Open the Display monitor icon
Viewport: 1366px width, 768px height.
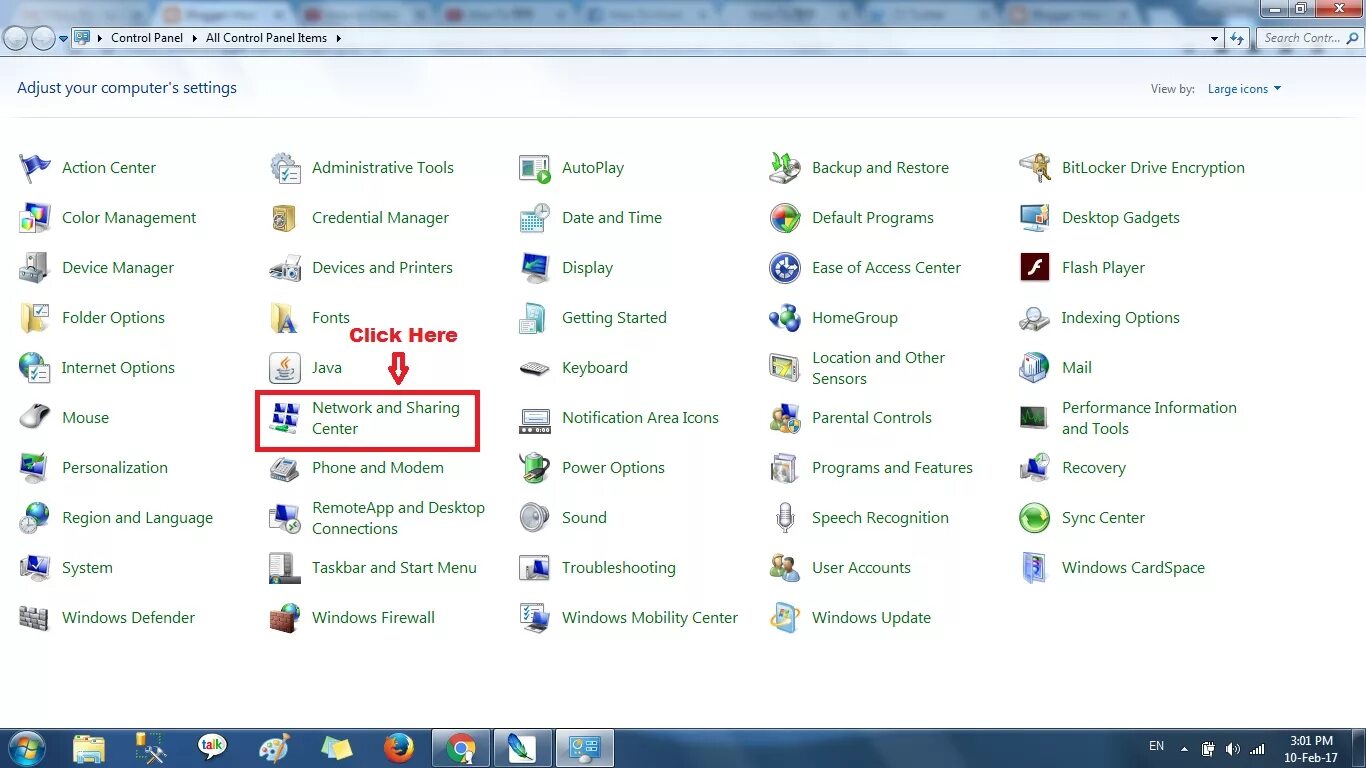pyautogui.click(x=535, y=268)
